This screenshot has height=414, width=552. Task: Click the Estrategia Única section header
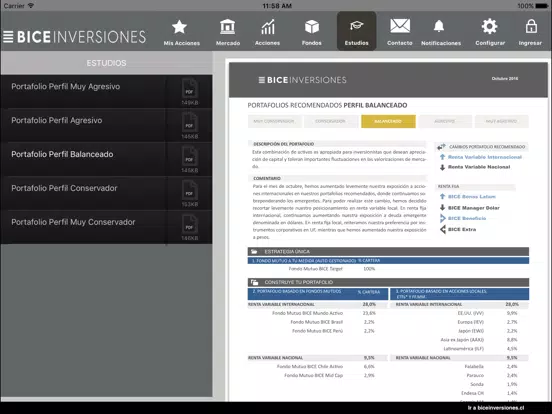tap(388, 251)
